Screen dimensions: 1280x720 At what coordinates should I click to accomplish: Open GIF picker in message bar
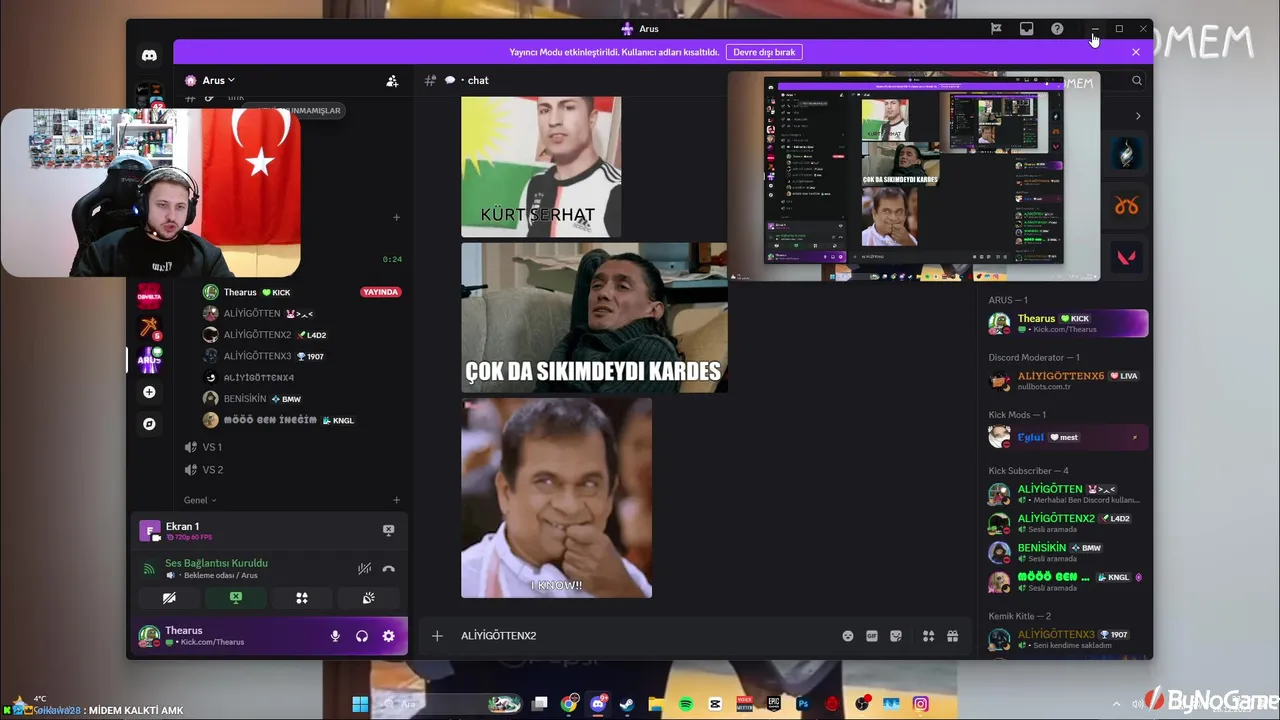[x=872, y=636]
